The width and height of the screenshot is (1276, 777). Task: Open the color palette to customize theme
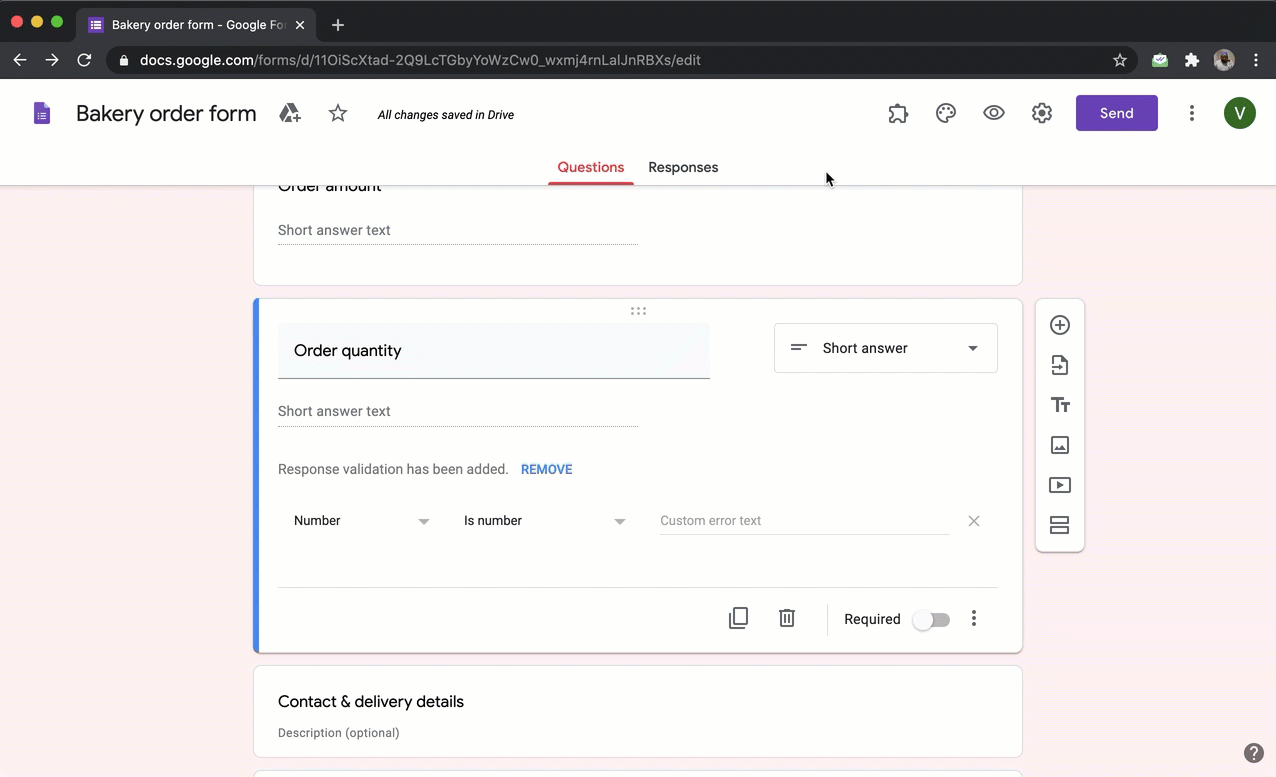tap(945, 113)
